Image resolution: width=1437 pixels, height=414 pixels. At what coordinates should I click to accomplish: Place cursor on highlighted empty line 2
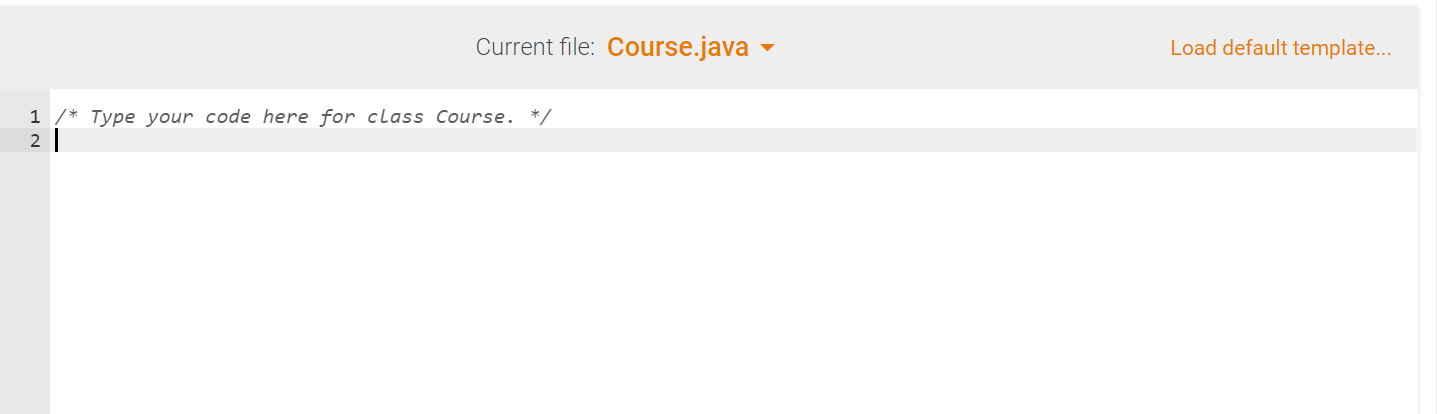(733, 140)
